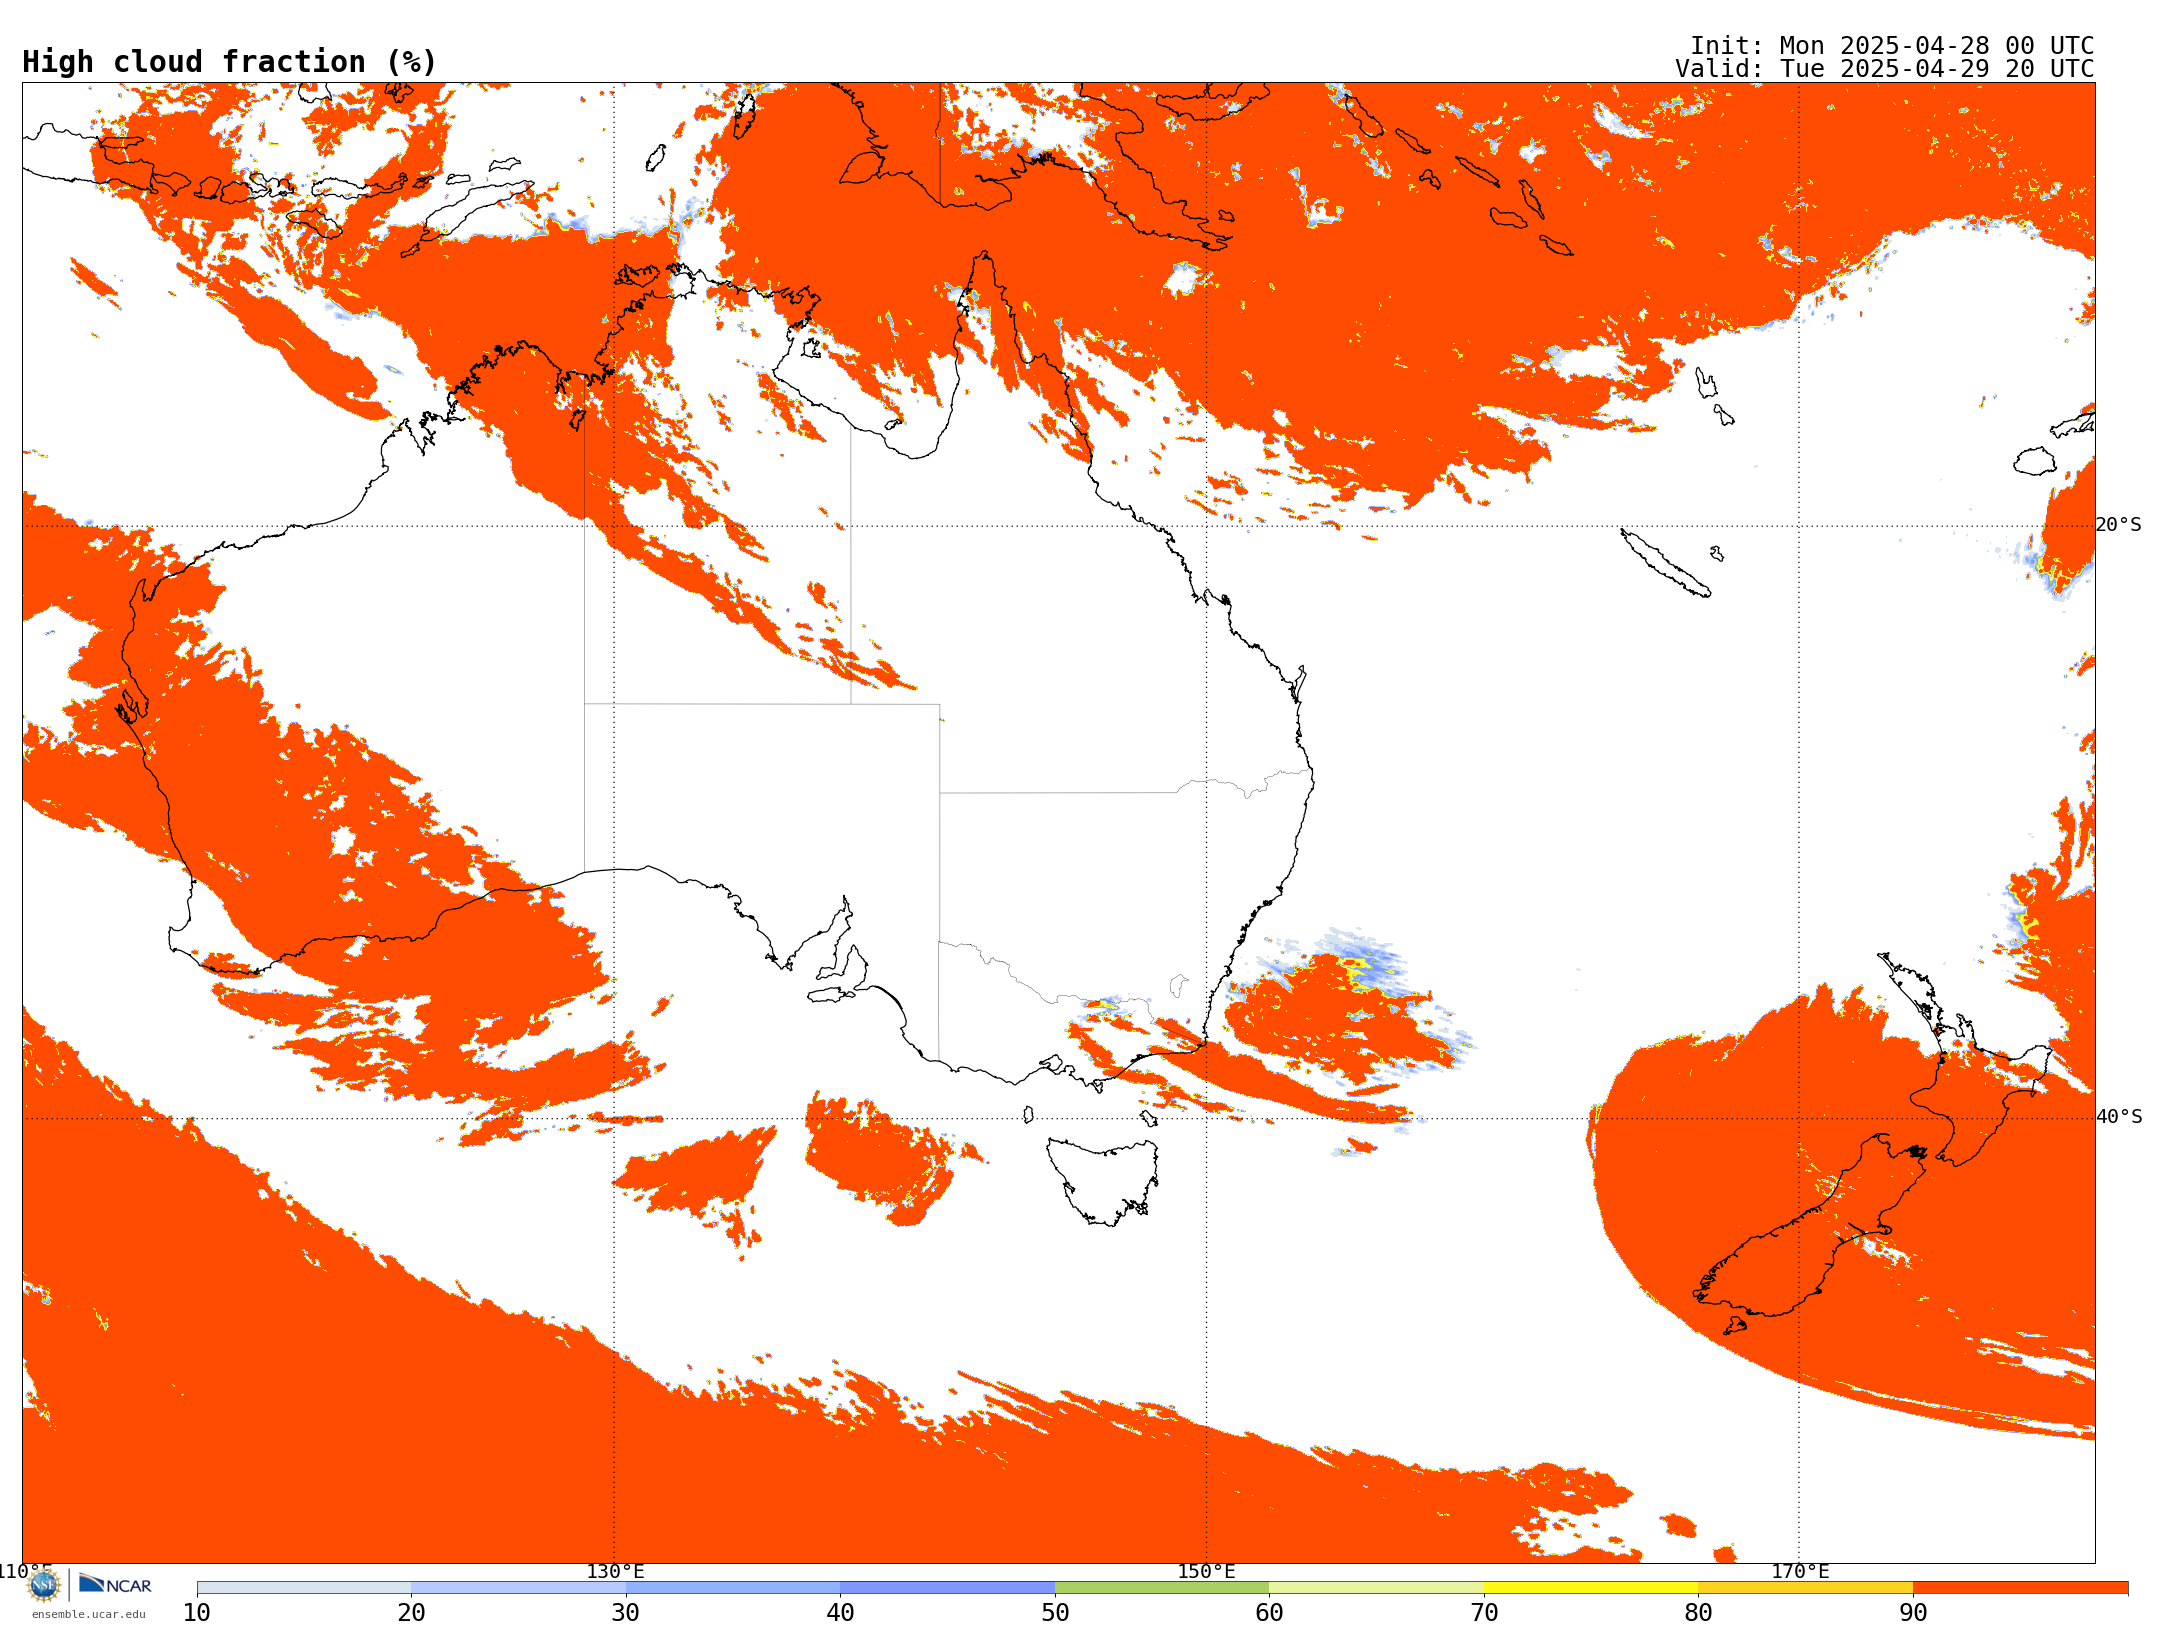2160x1626 pixels.
Task: Select the 'Valid: Tue 2025-04-29 20 UTC' line
Action: pyautogui.click(x=1884, y=69)
